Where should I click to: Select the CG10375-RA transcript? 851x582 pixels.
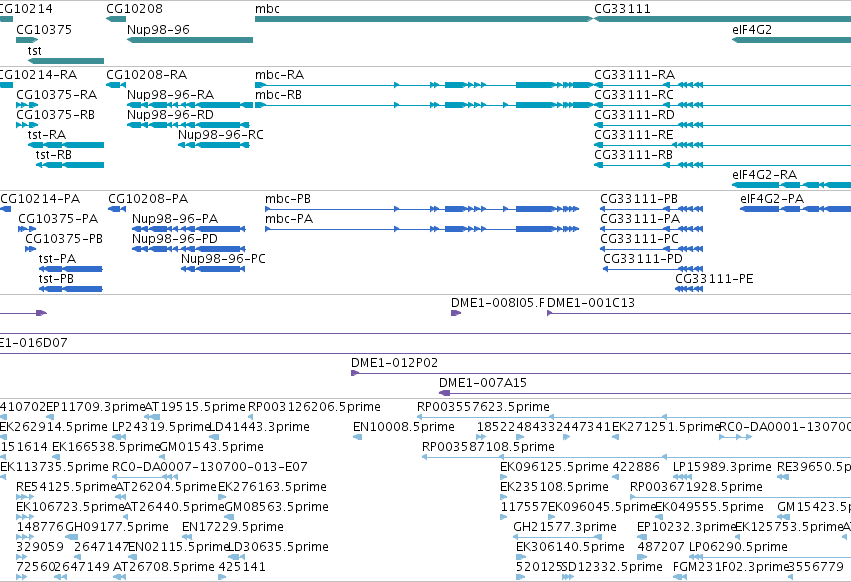(x=27, y=105)
